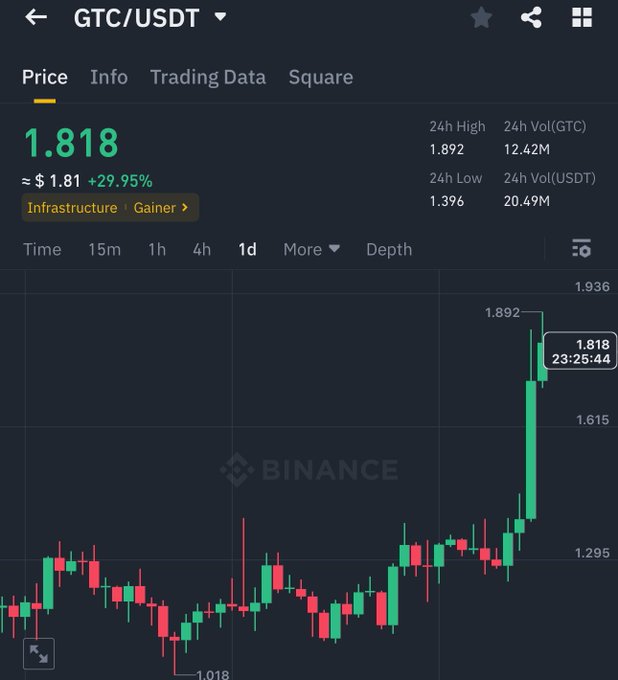Viewport: 618px width, 680px height.
Task: Open the Trading Data tab
Action: [x=208, y=77]
